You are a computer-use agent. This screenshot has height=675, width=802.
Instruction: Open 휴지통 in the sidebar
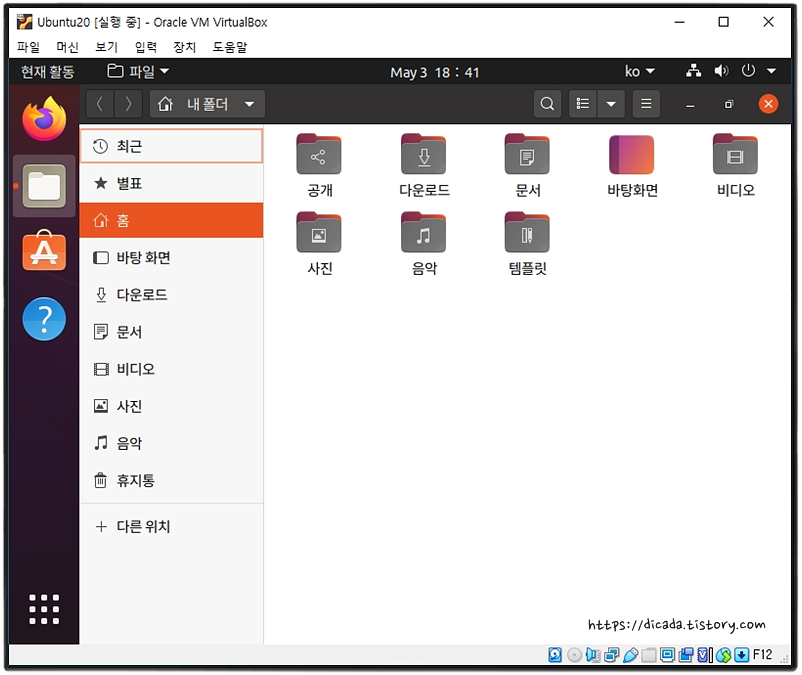point(171,480)
